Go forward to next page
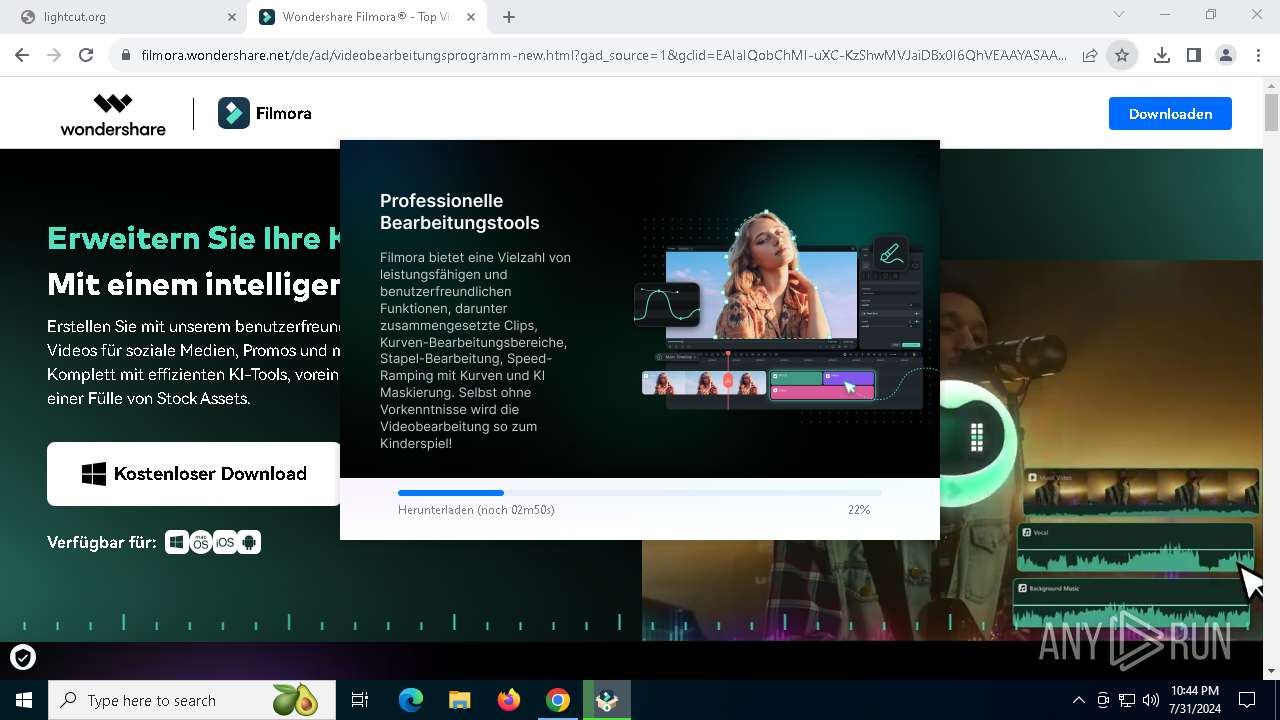1280x720 pixels. coord(54,56)
